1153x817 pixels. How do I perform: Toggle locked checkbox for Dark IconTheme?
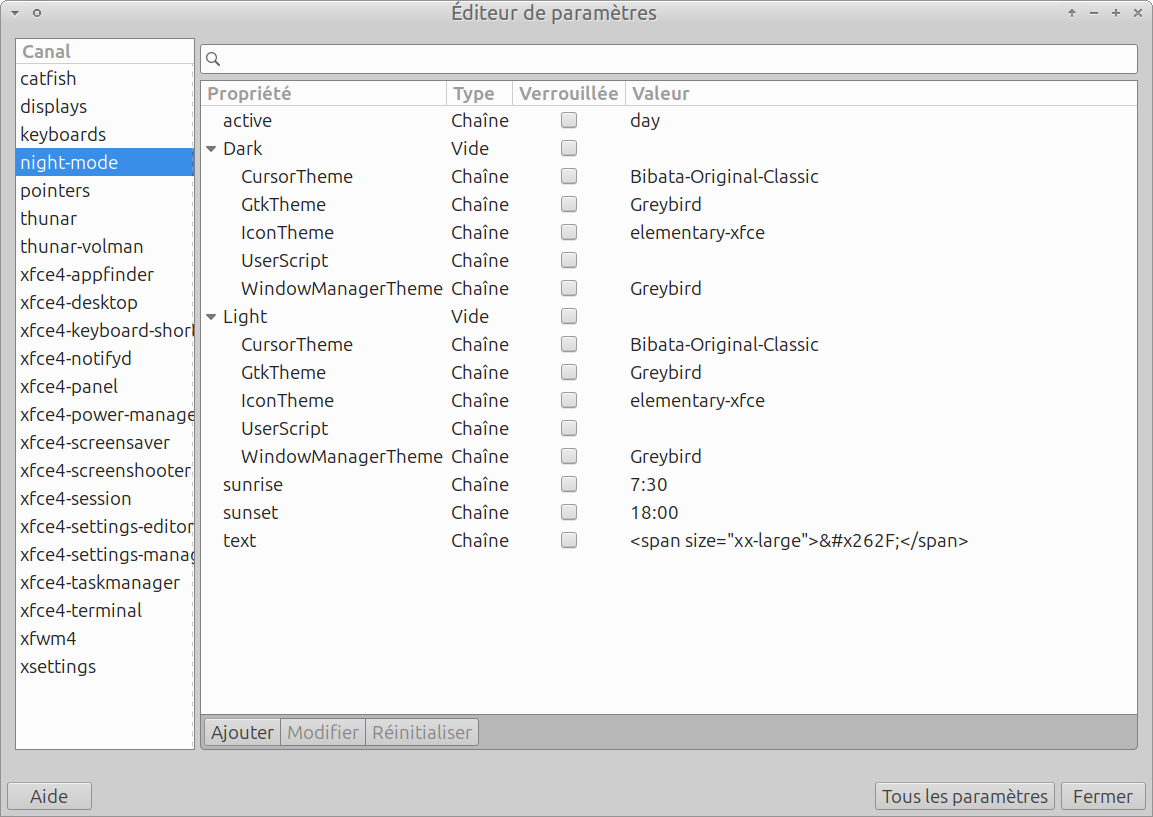click(568, 232)
